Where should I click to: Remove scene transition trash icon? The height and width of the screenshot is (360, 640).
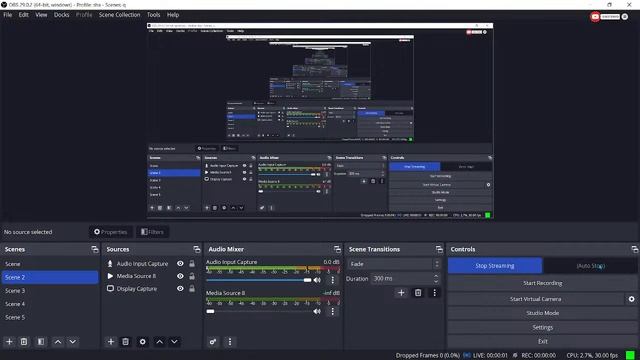click(418, 293)
